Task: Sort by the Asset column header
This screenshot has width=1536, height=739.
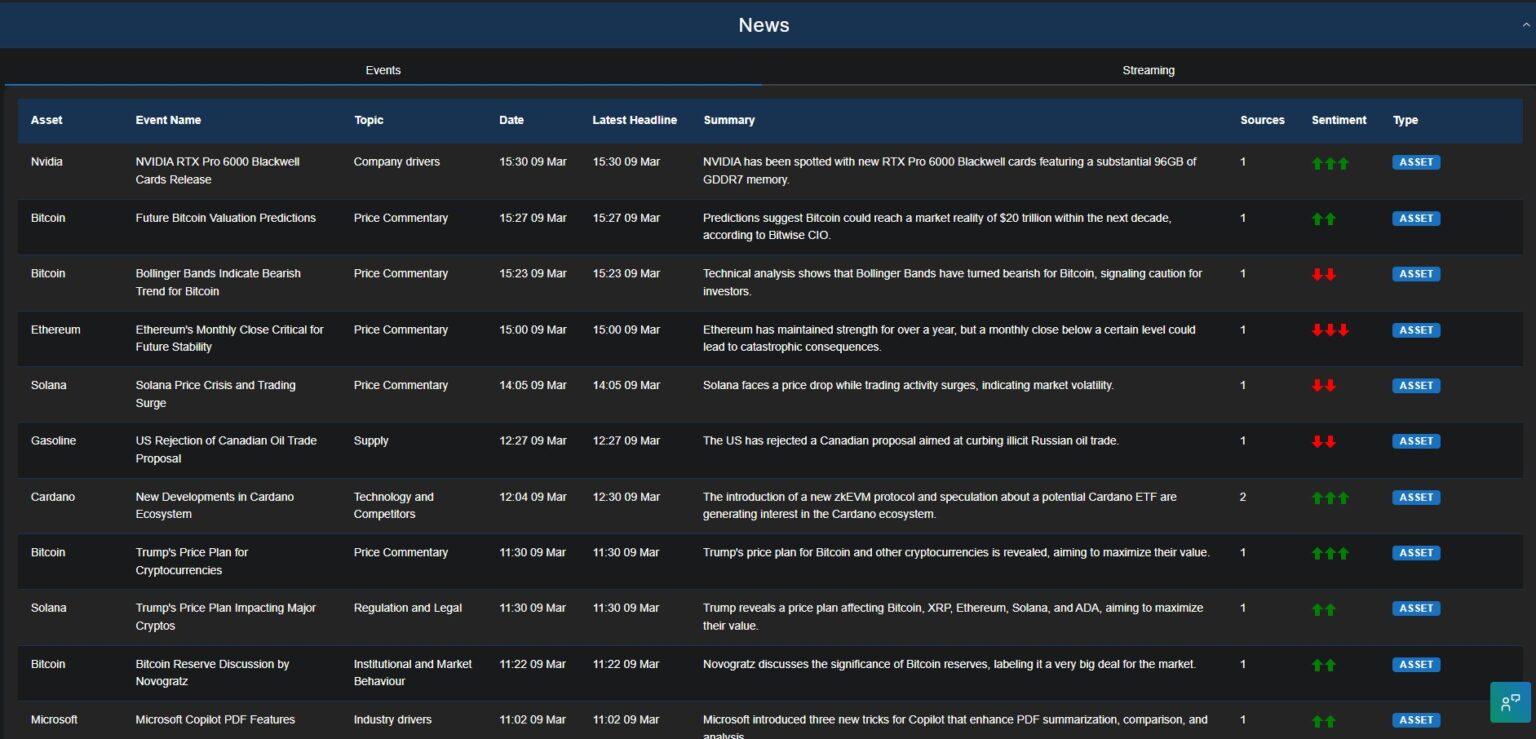Action: (46, 120)
